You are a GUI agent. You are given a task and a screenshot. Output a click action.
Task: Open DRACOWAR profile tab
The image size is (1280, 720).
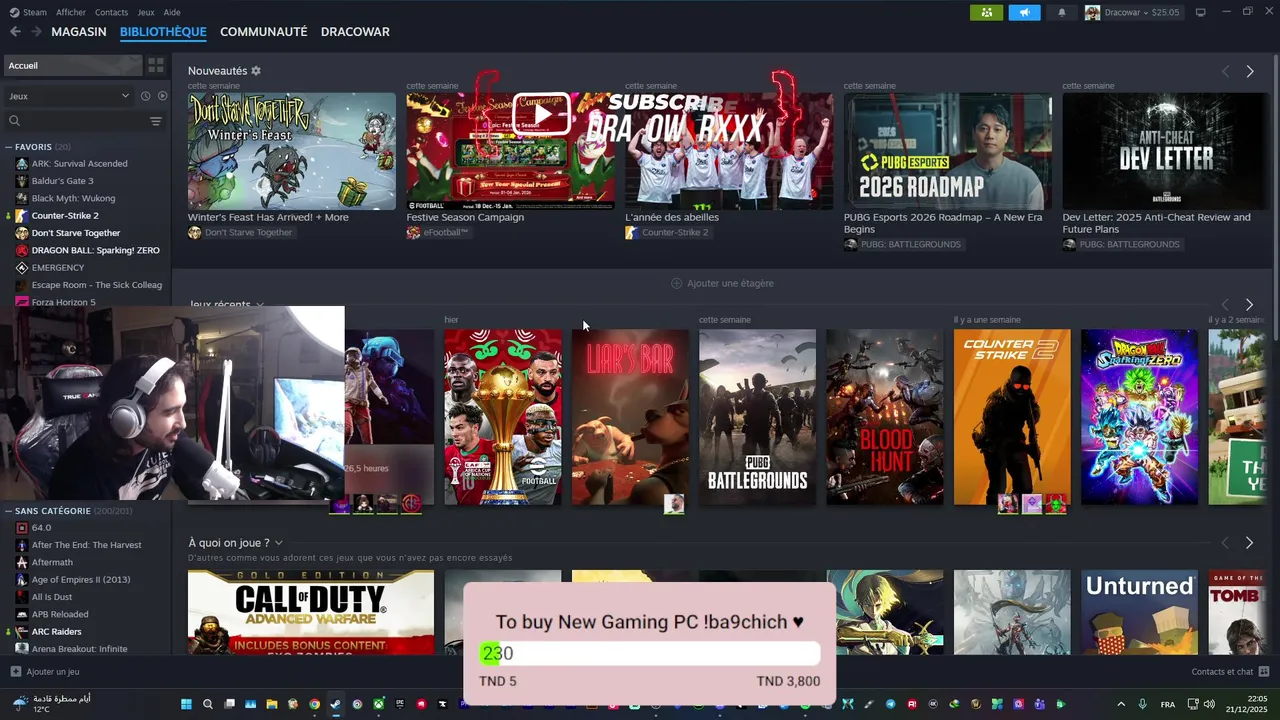tap(355, 32)
